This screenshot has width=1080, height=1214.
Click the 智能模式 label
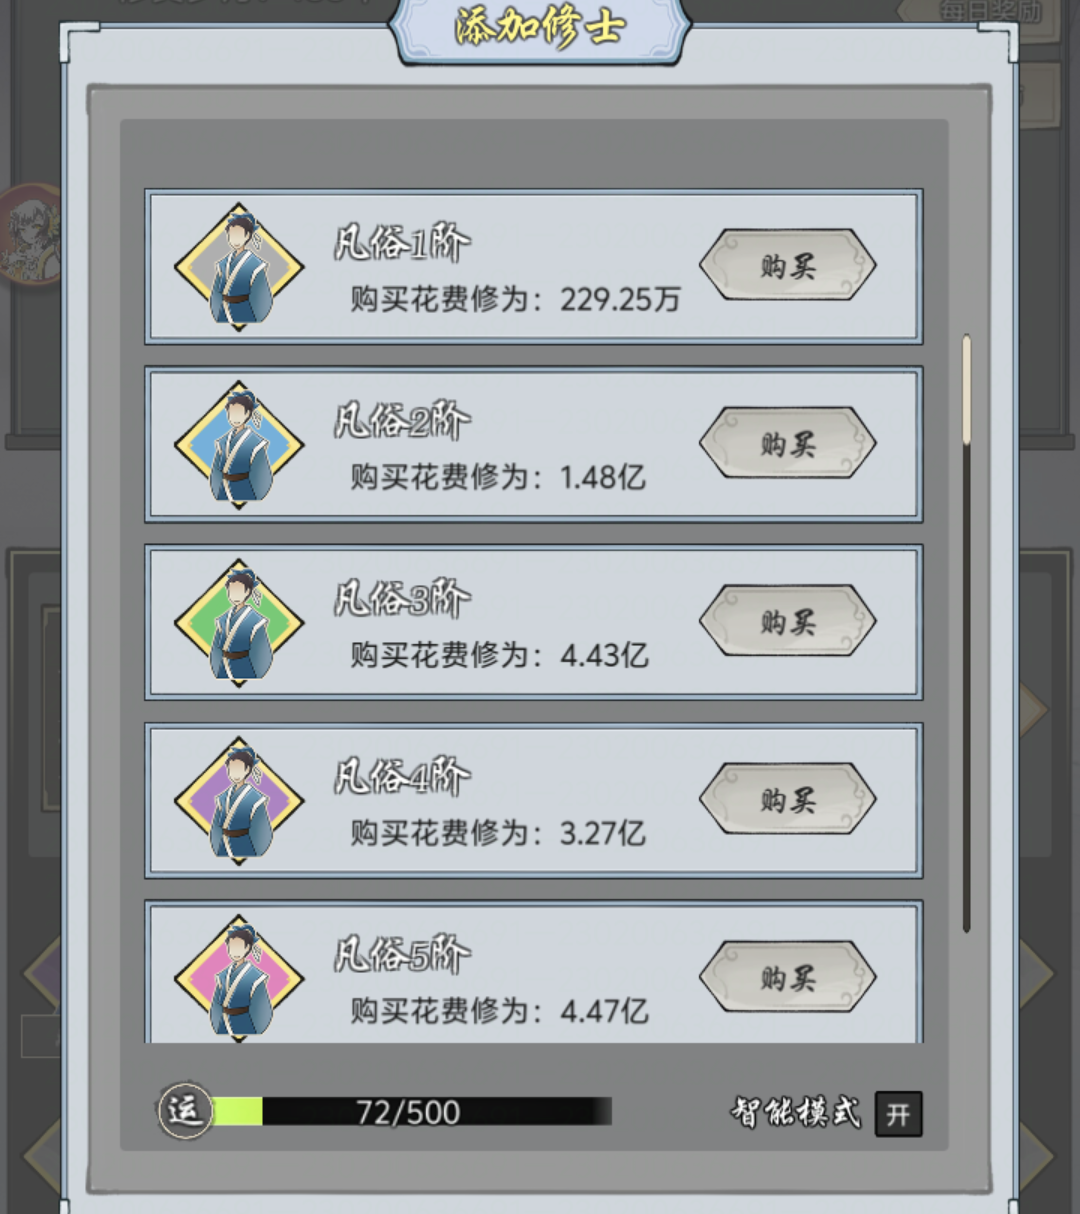[x=796, y=1112]
